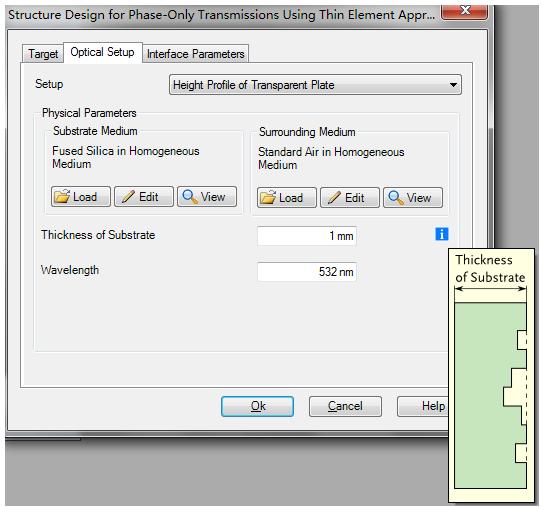Click the Cancel button
Screen dimensions: 543x508
[345, 406]
